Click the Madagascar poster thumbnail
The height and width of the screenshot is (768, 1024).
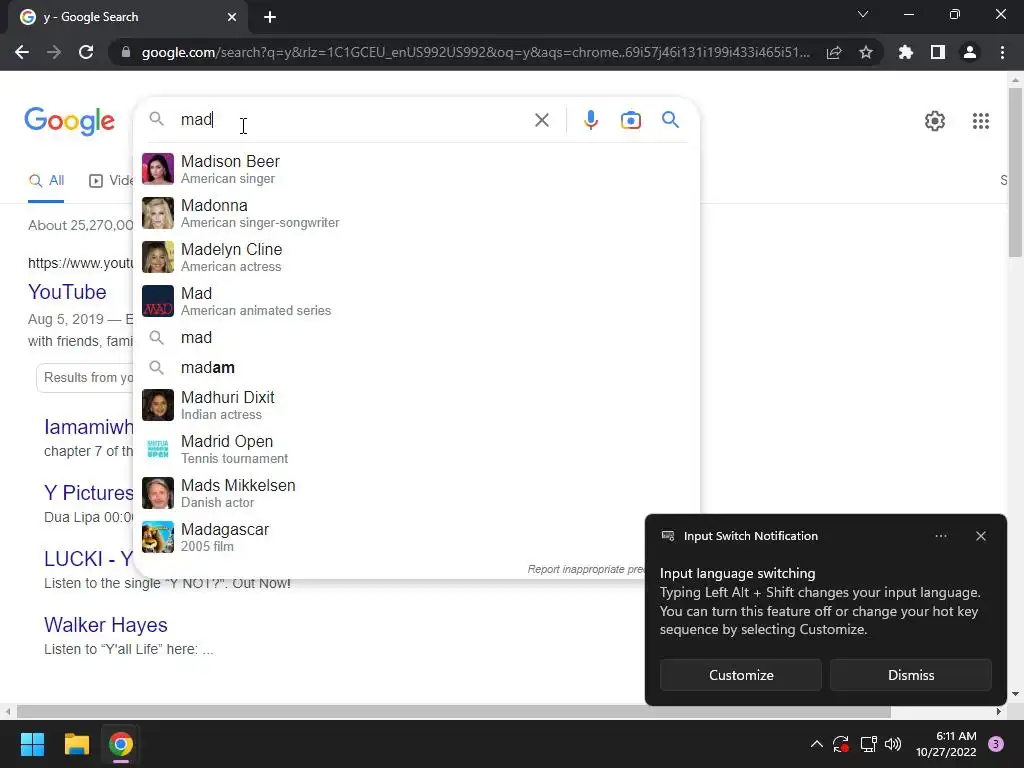click(158, 537)
